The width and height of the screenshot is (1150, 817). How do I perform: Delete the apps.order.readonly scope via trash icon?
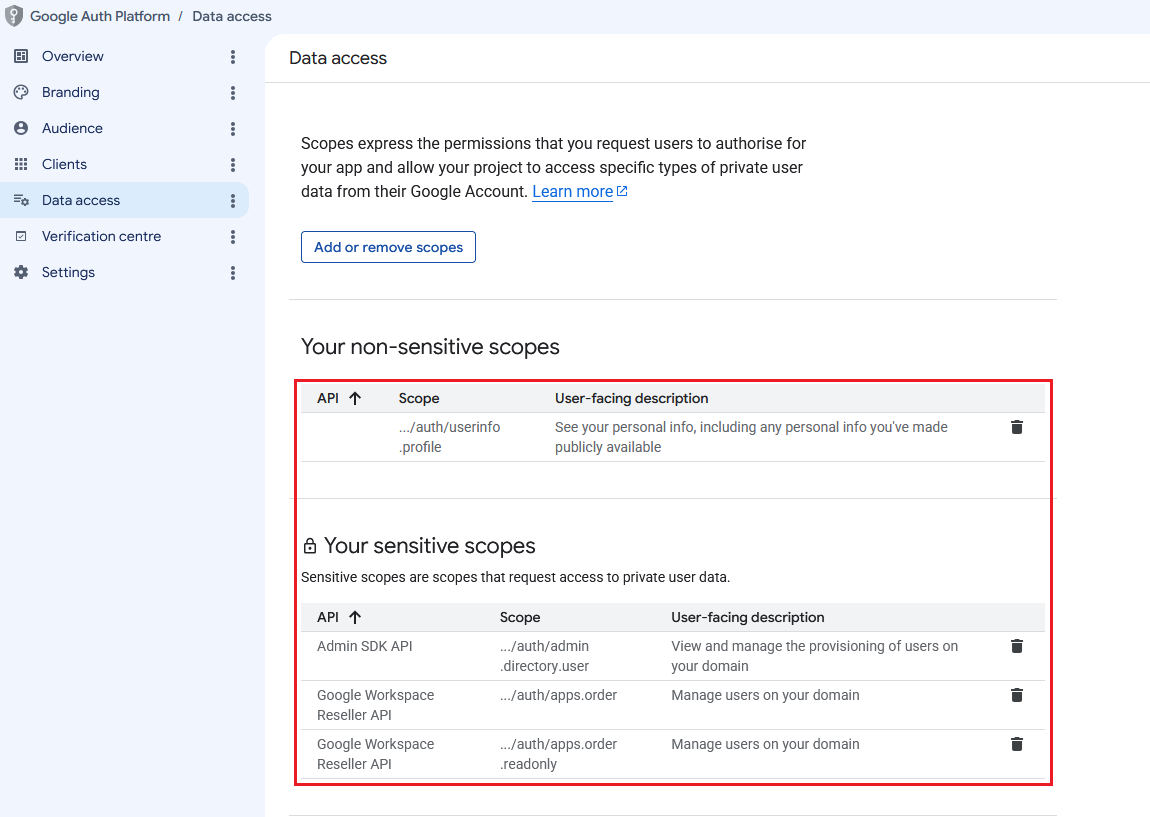[x=1017, y=744]
